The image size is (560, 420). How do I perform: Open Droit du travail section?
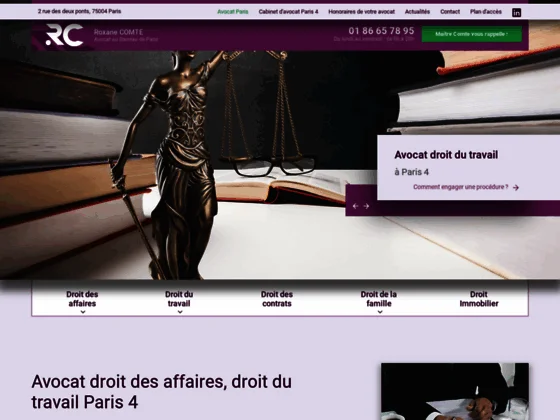[x=179, y=299]
